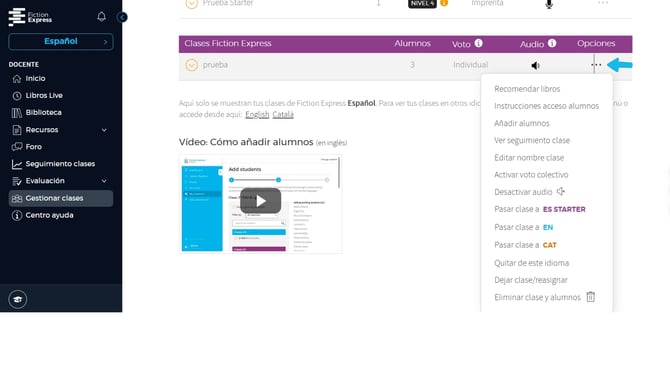
Task: Click the books icon beside Biblioteca
Action: [17, 113]
